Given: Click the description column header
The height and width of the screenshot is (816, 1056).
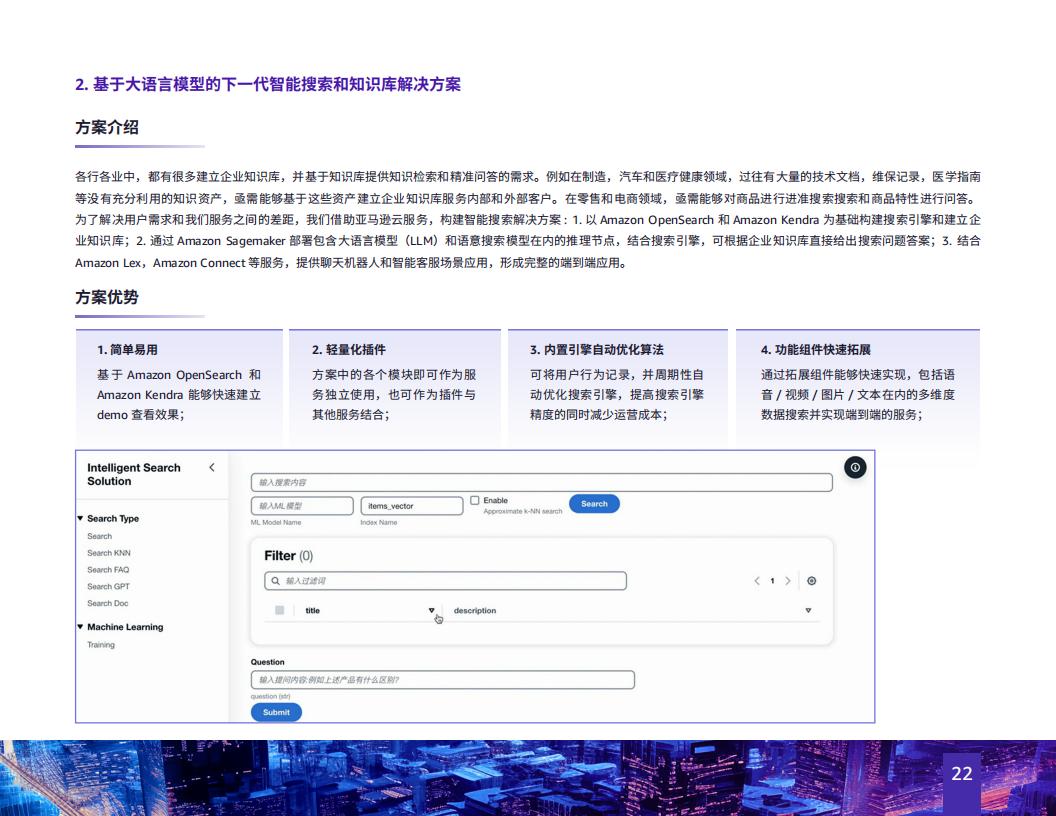Looking at the screenshot, I should tap(475, 611).
